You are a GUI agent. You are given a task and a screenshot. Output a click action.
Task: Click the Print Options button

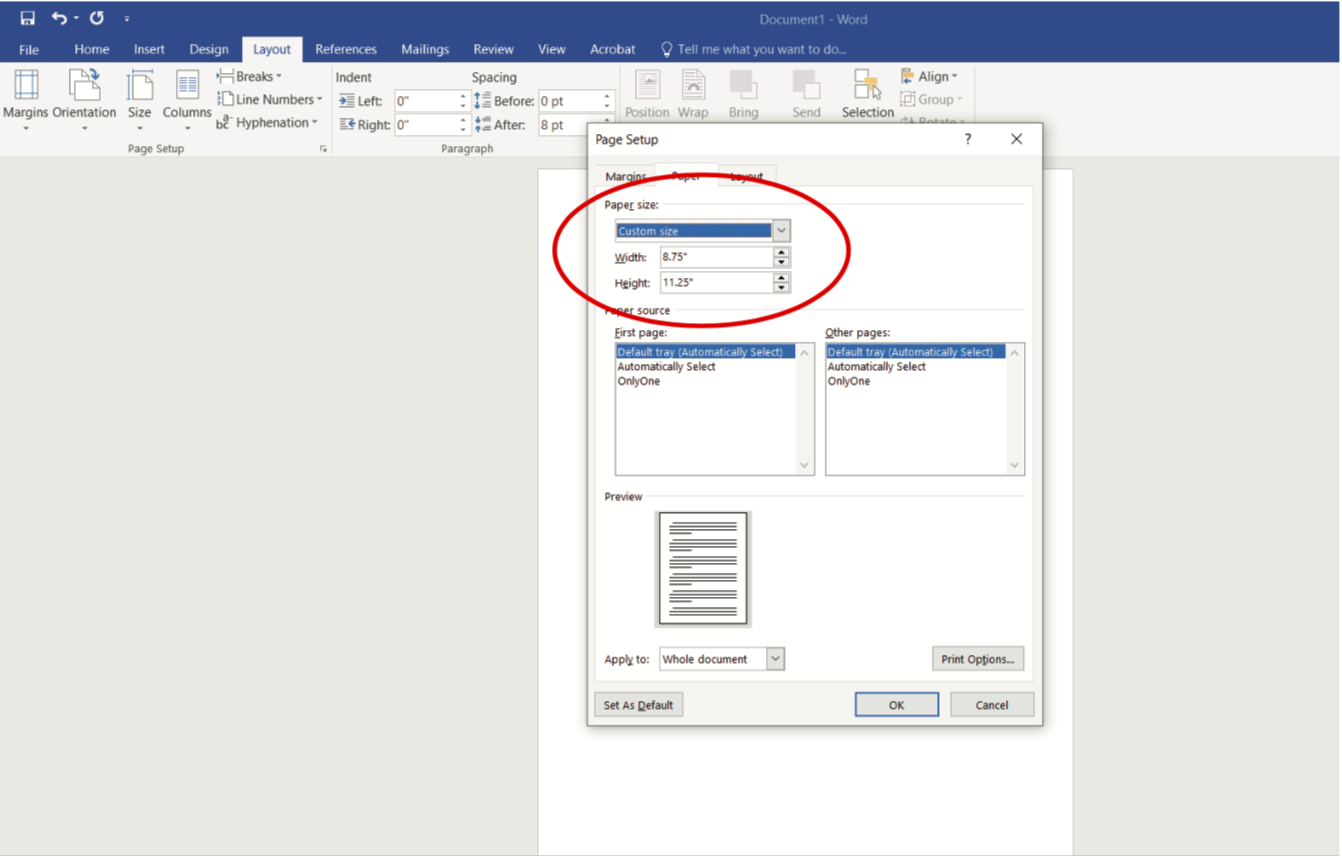pos(977,659)
